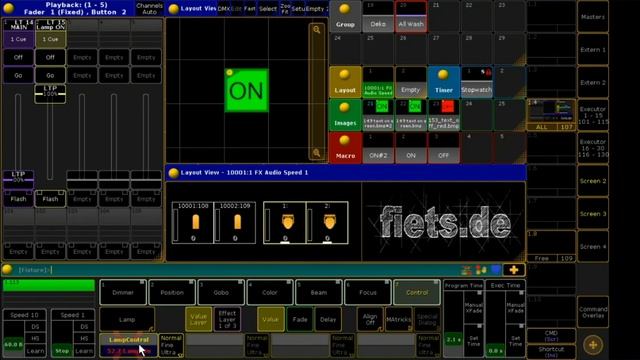Click the green-red icon left of people icon
The image size is (640, 360).
pyautogui.click(x=467, y=269)
